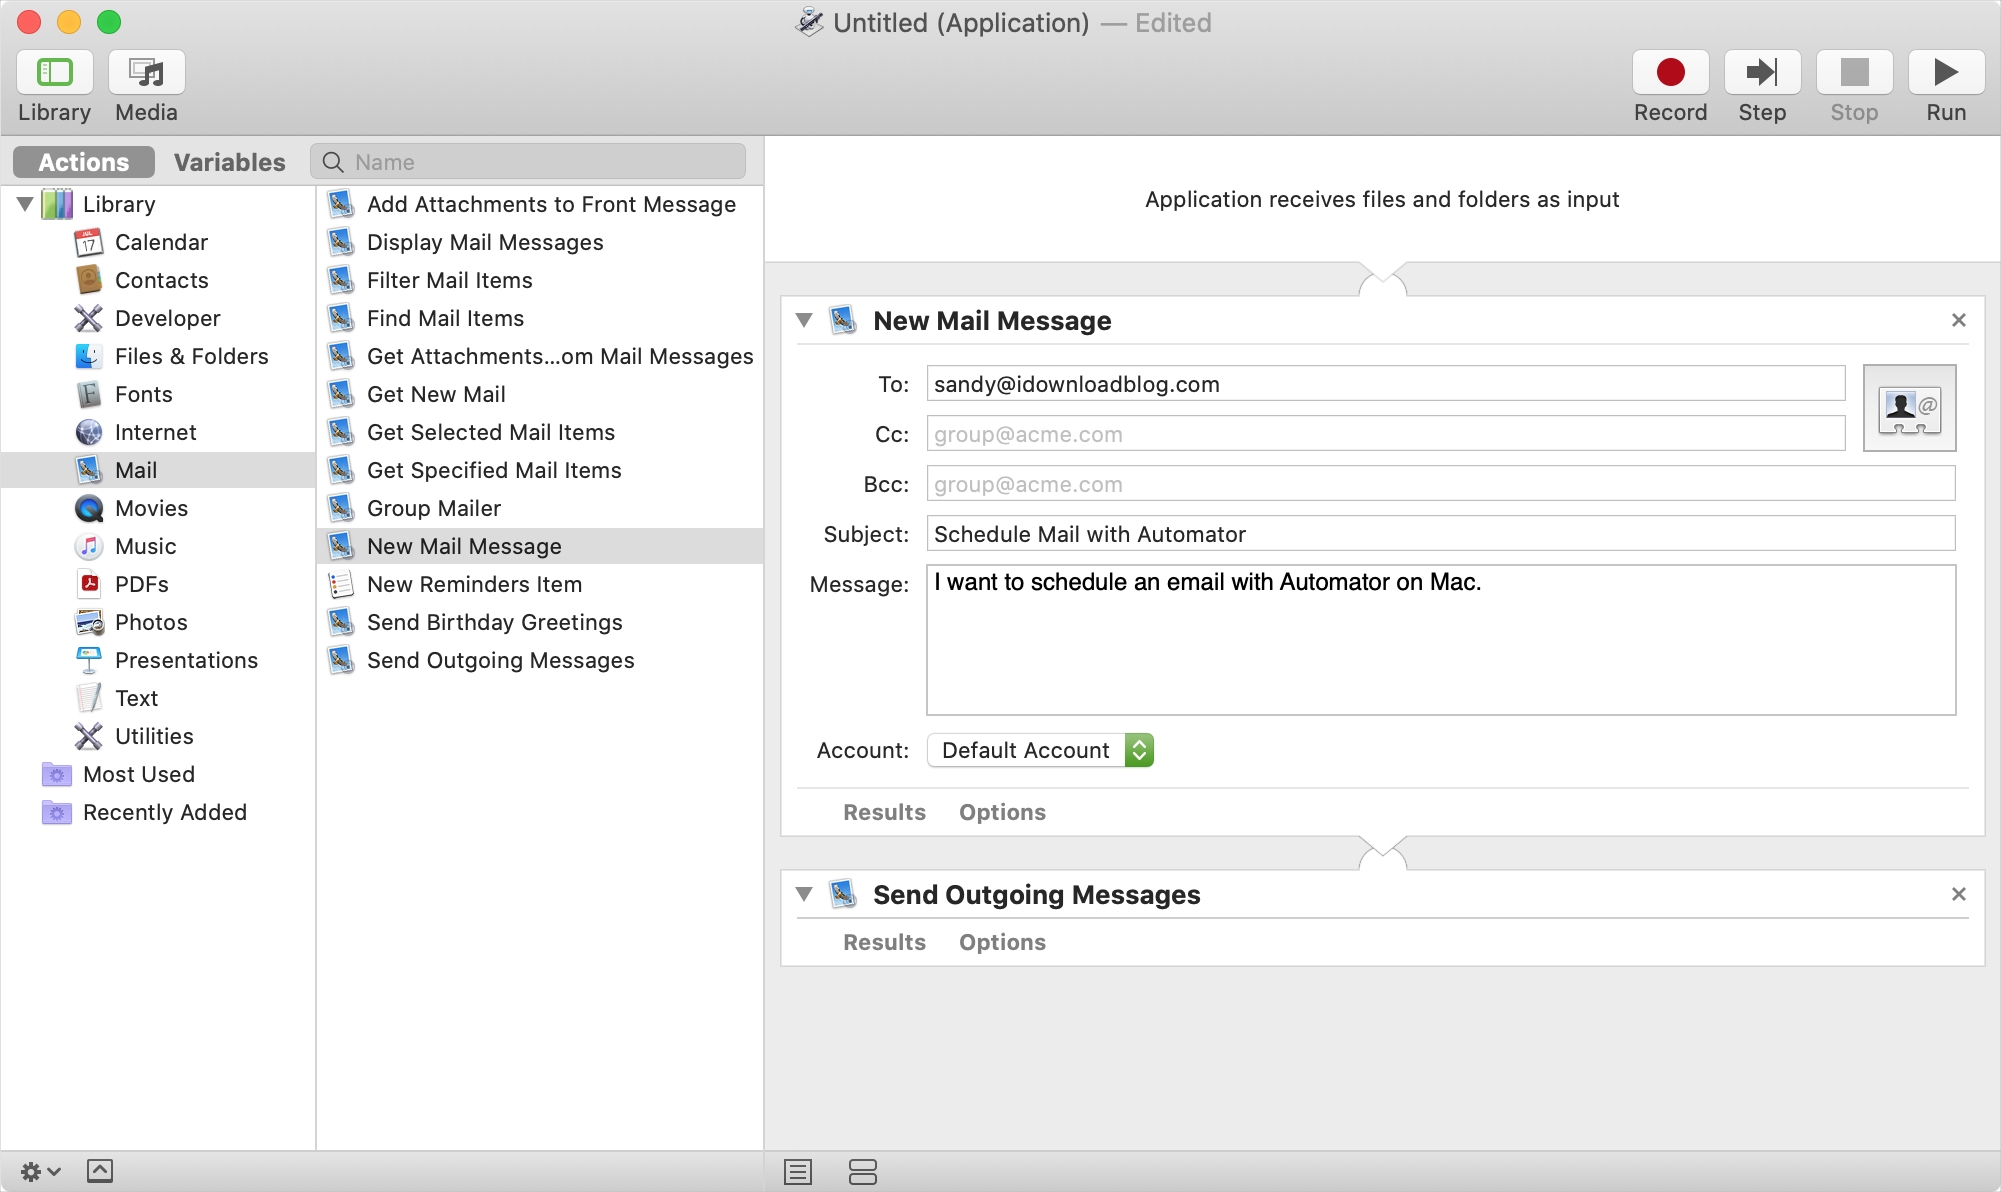
Task: Select Filter Mail Items action
Action: coord(540,280)
